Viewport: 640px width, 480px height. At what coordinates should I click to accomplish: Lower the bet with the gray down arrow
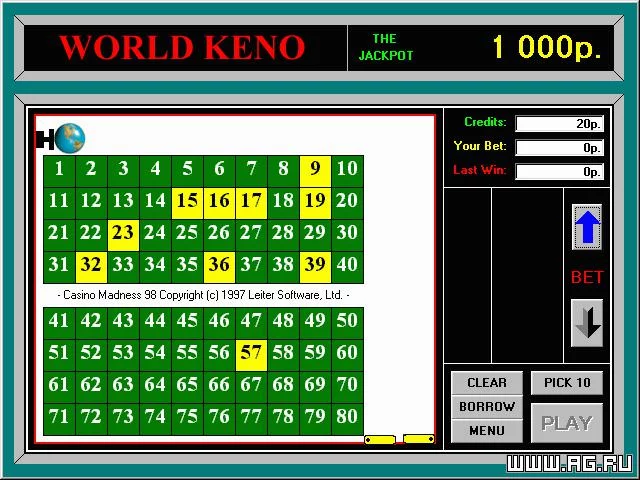tap(587, 323)
